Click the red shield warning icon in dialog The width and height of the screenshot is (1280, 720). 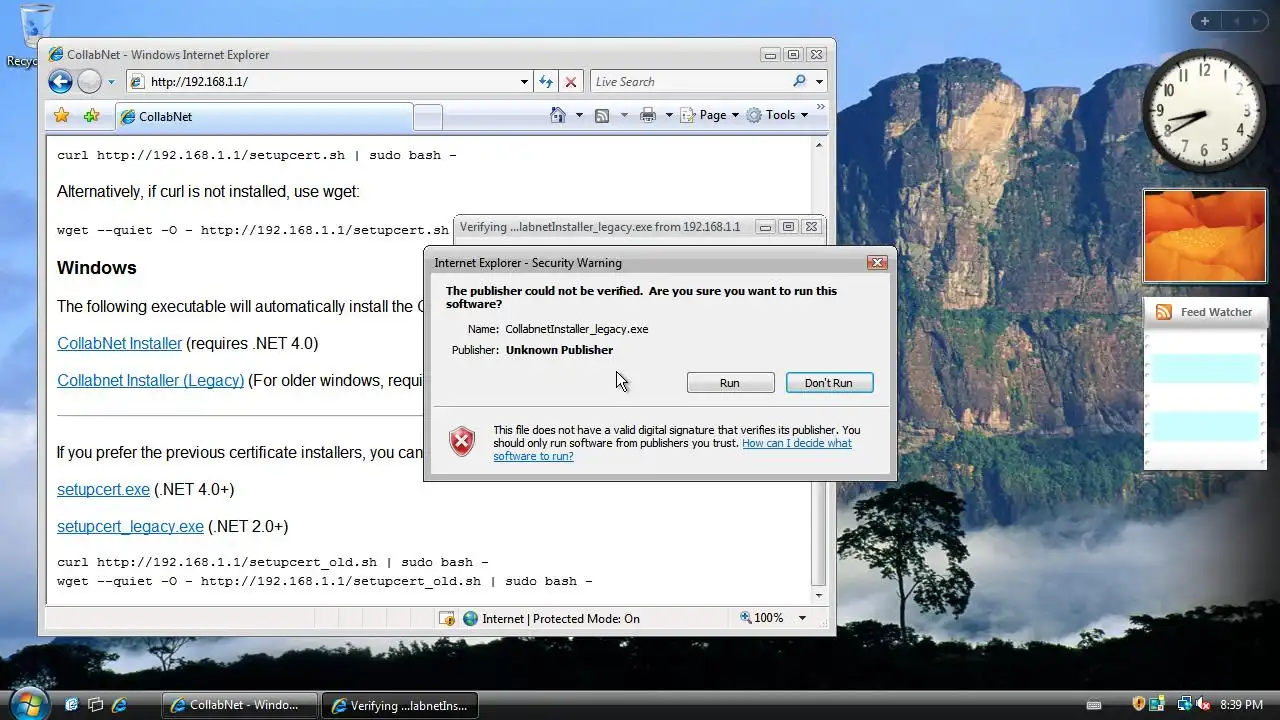pos(462,441)
